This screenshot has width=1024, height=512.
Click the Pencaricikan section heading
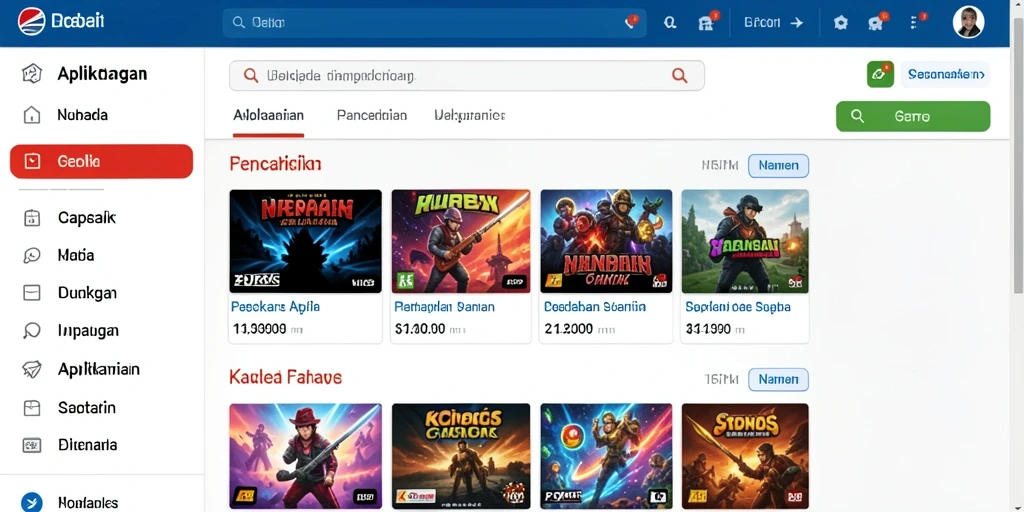pyautogui.click(x=275, y=163)
